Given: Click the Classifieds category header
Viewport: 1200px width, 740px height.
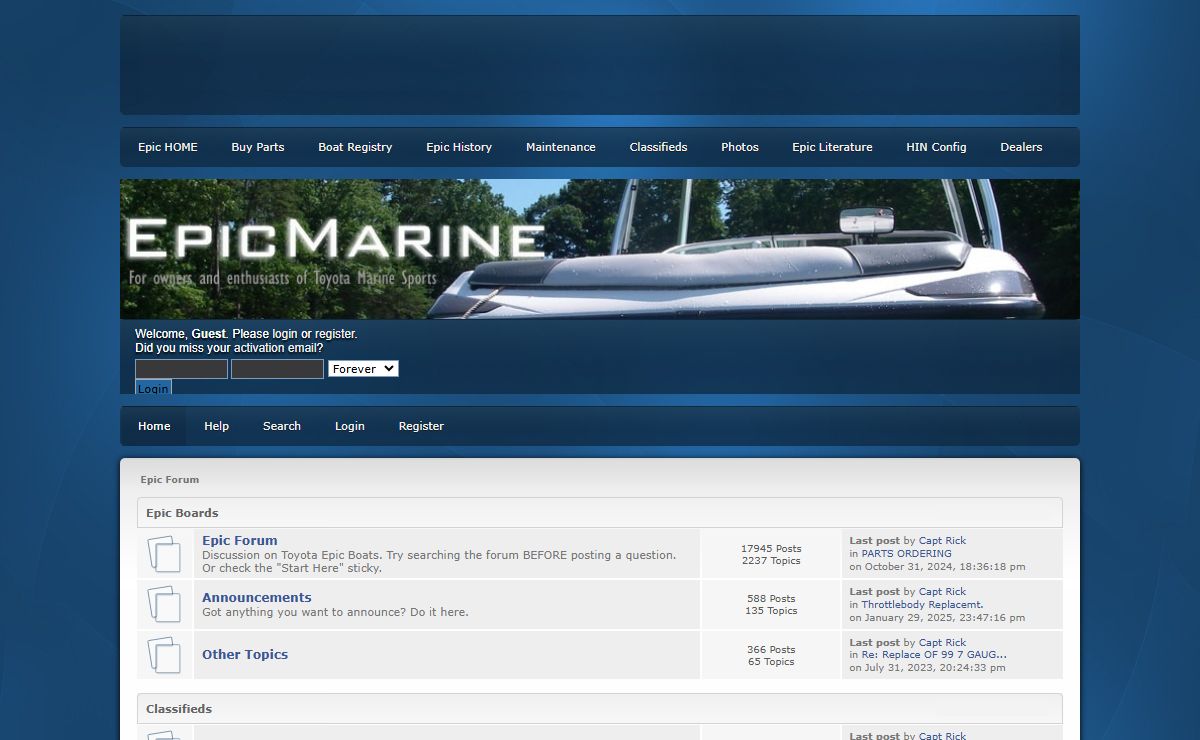Looking at the screenshot, I should 600,709.
